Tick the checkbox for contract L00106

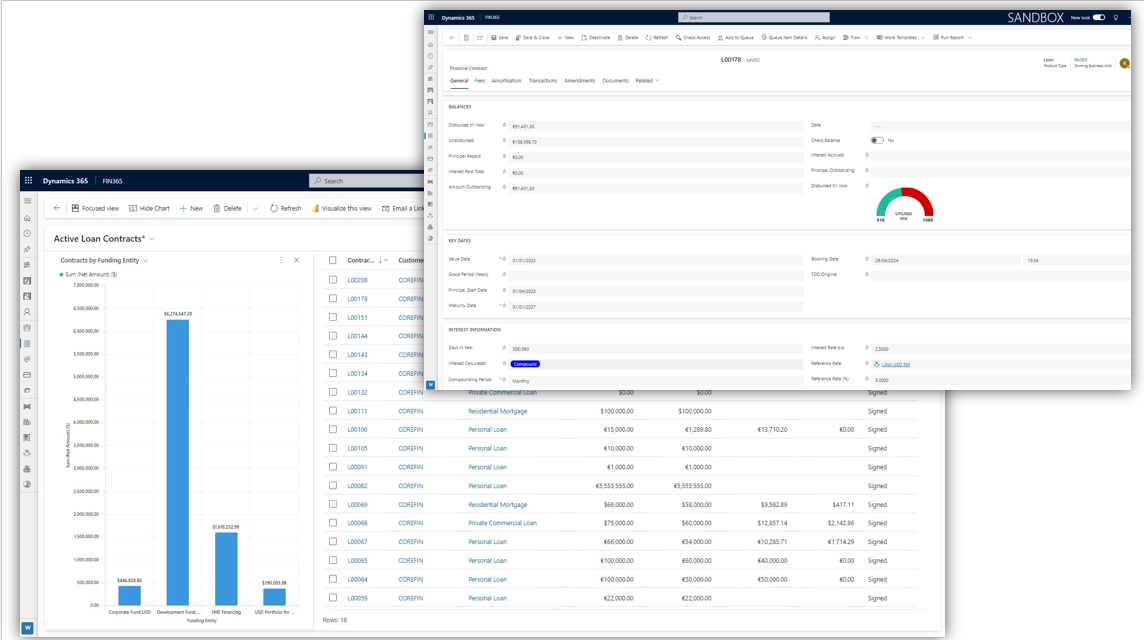pyautogui.click(x=333, y=429)
